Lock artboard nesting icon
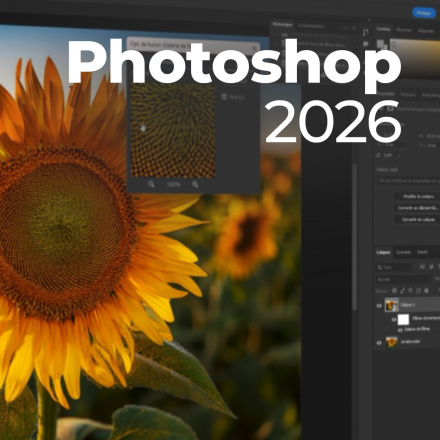Image resolution: width=440 pixels, height=440 pixels. (x=418, y=291)
